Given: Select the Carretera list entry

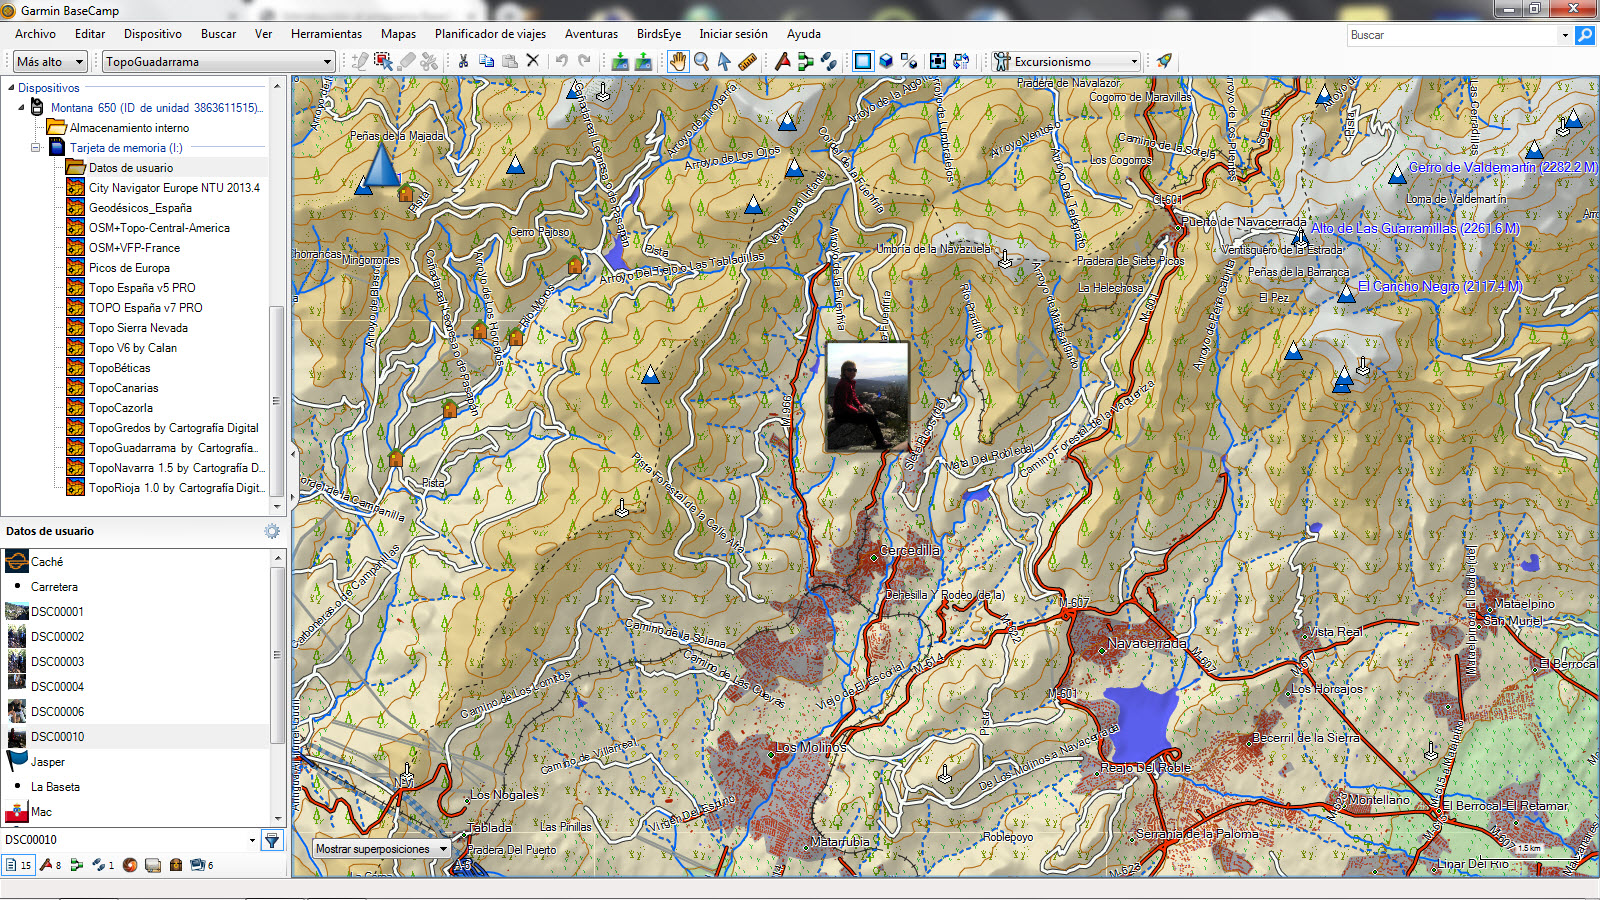Looking at the screenshot, I should 54,587.
